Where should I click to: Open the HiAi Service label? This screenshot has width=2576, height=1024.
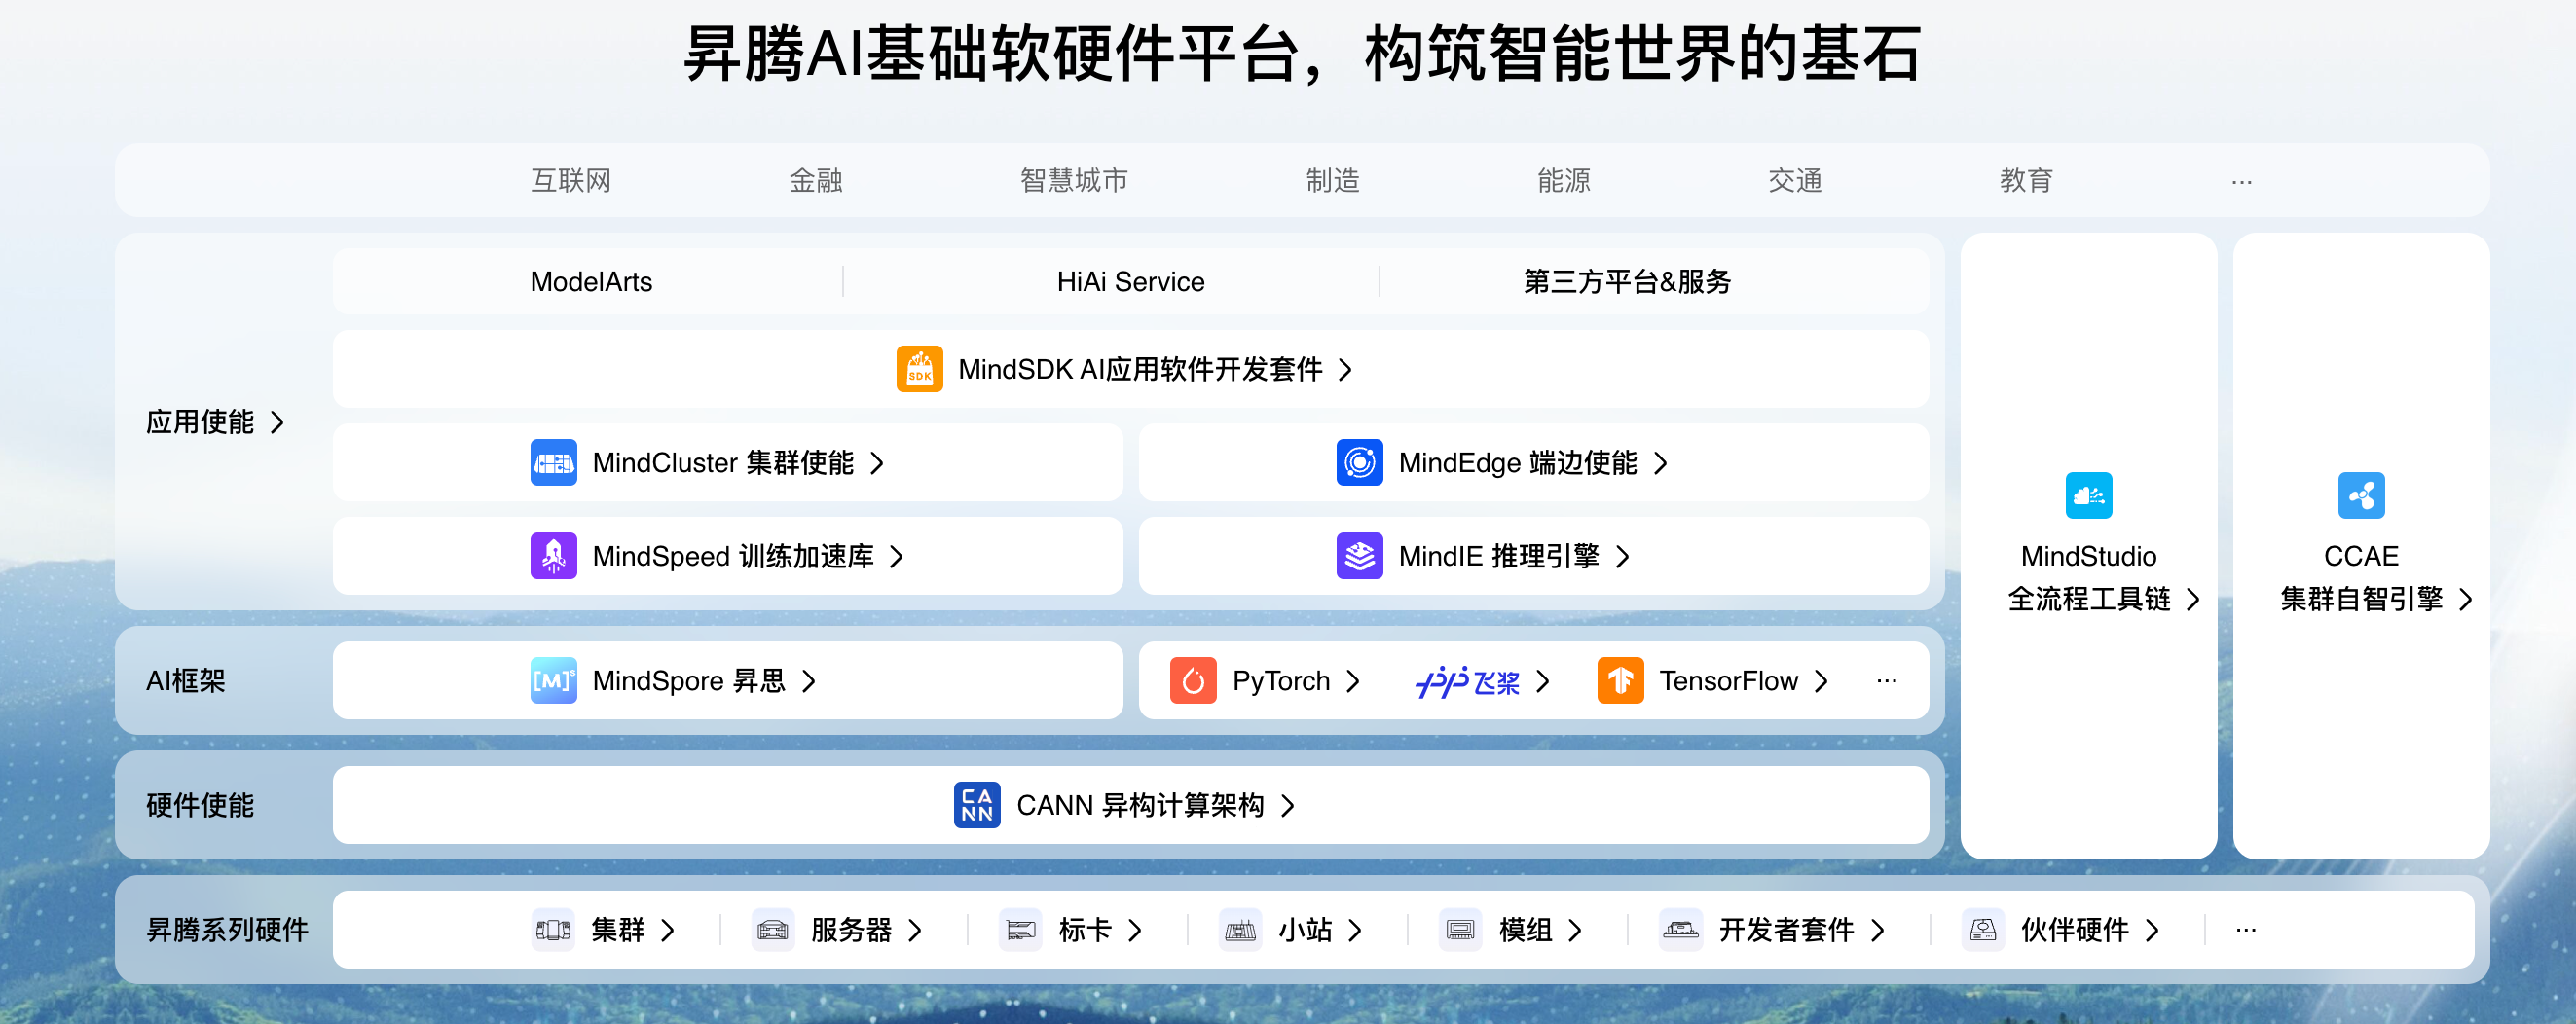1130,282
